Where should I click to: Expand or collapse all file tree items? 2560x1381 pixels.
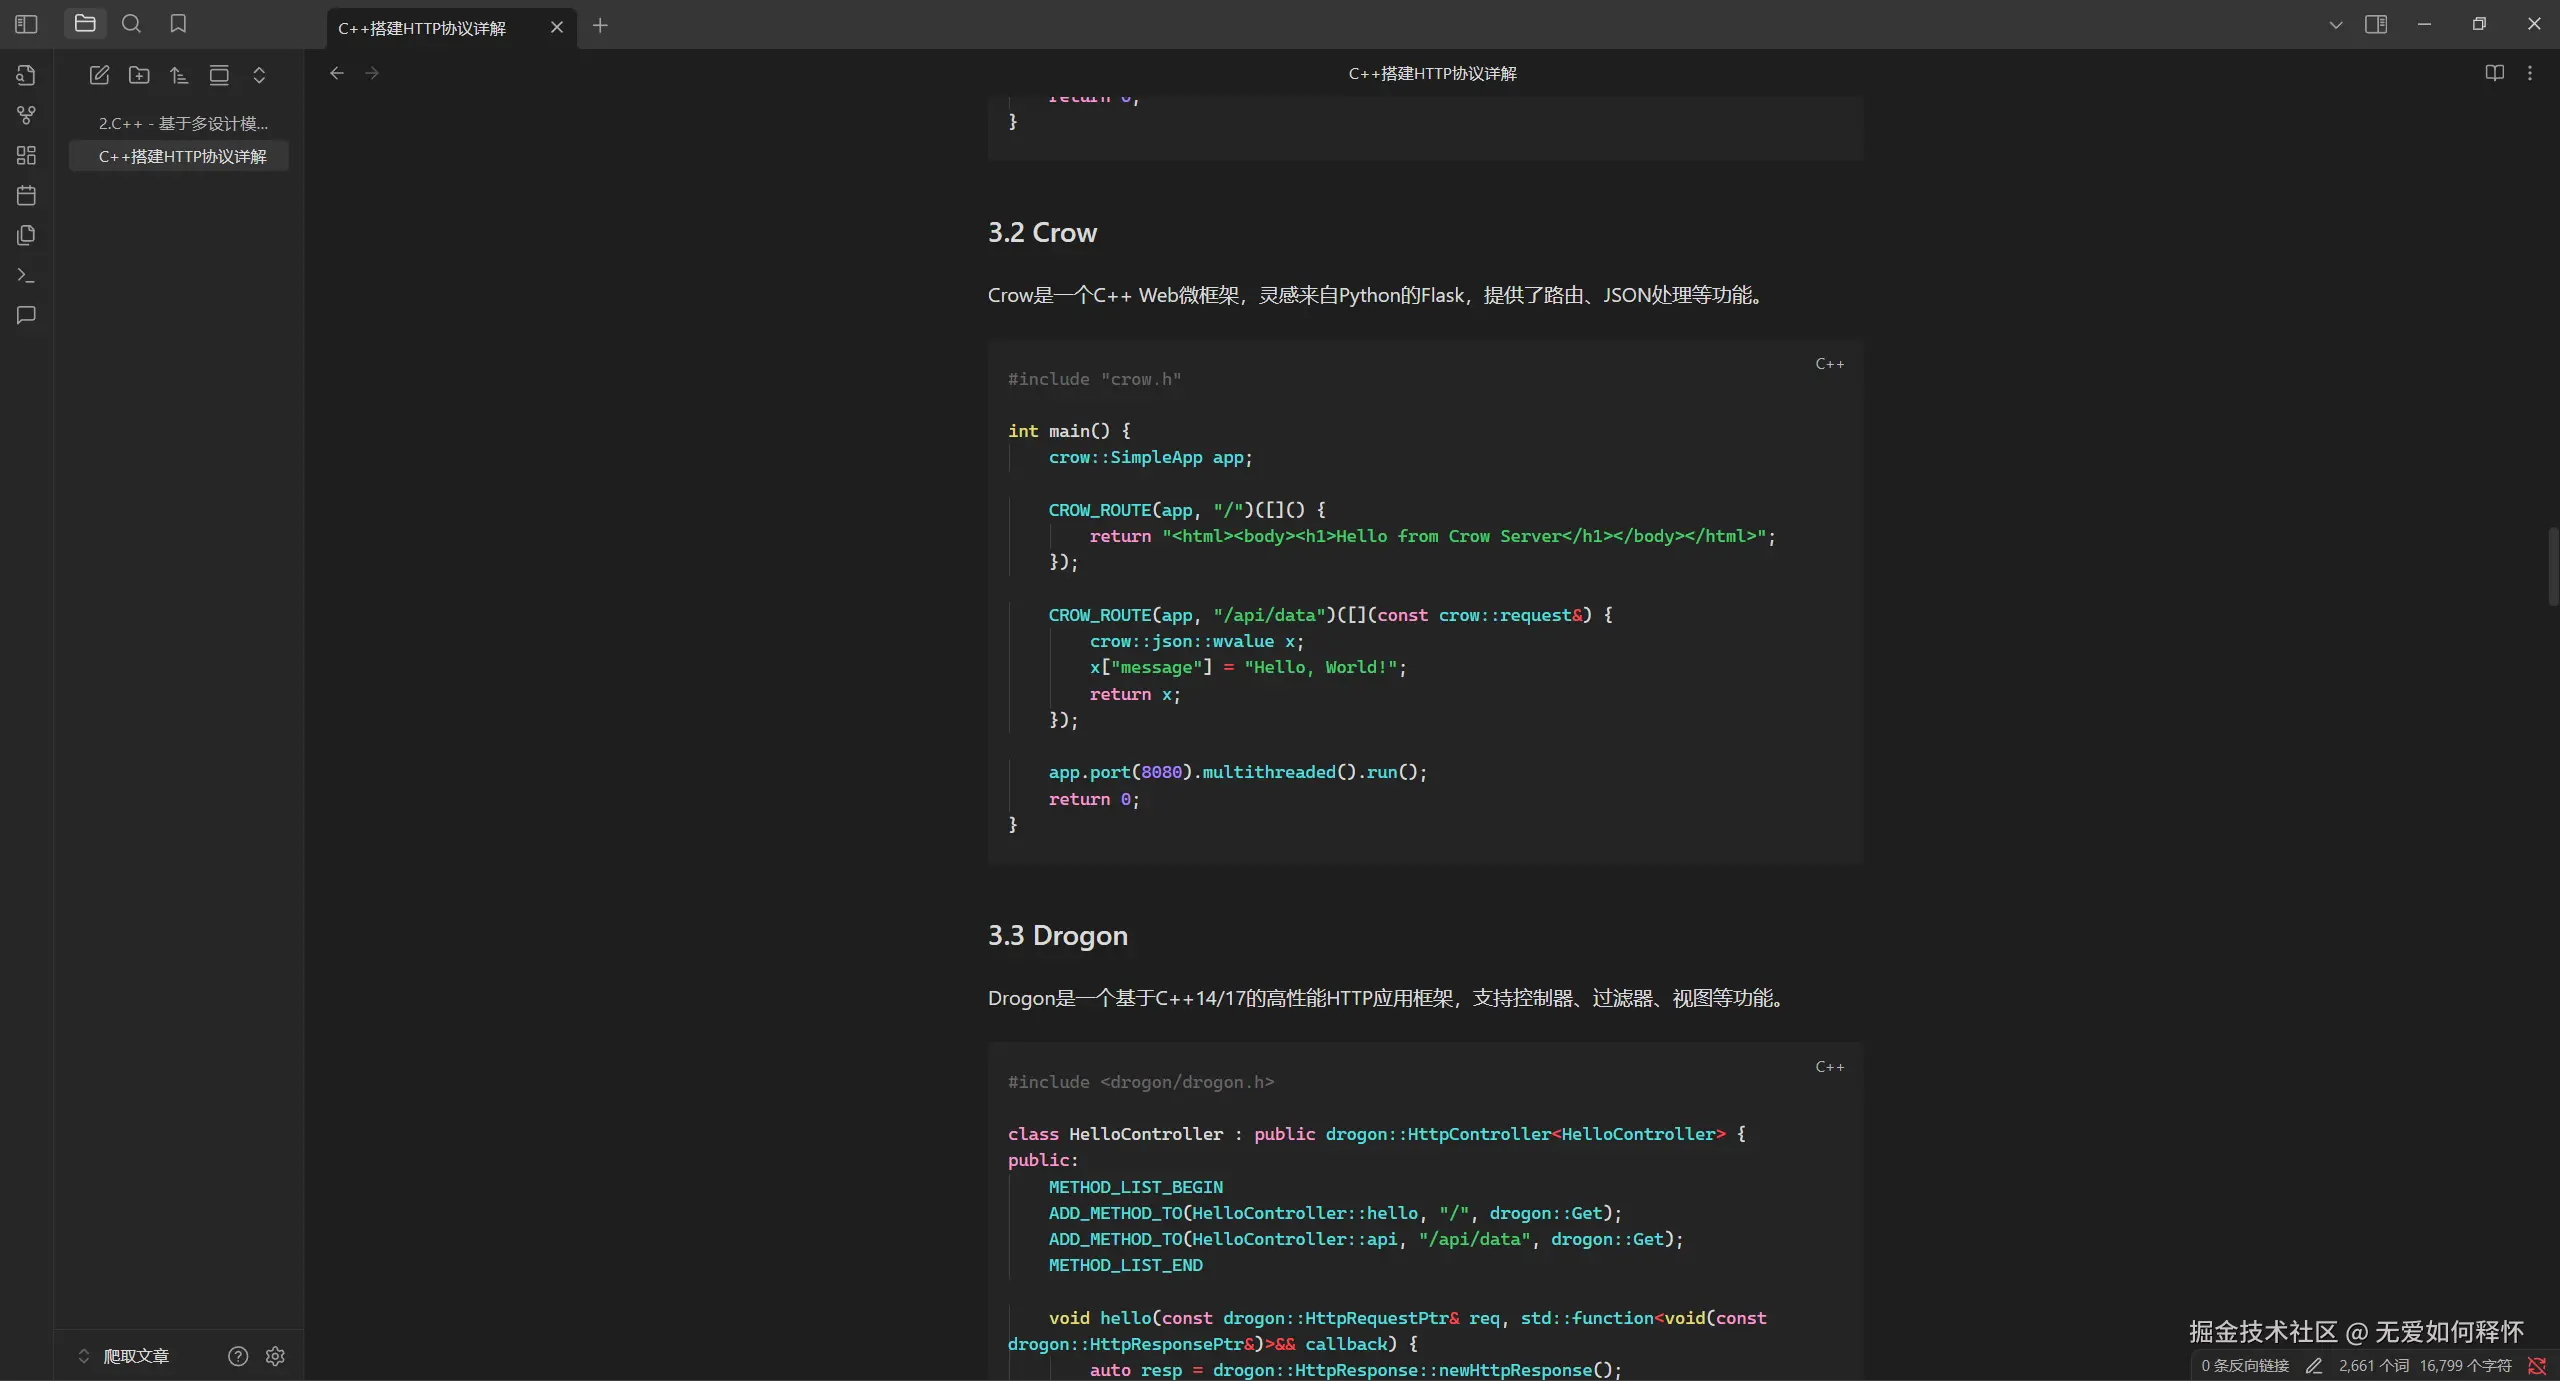pyautogui.click(x=259, y=75)
